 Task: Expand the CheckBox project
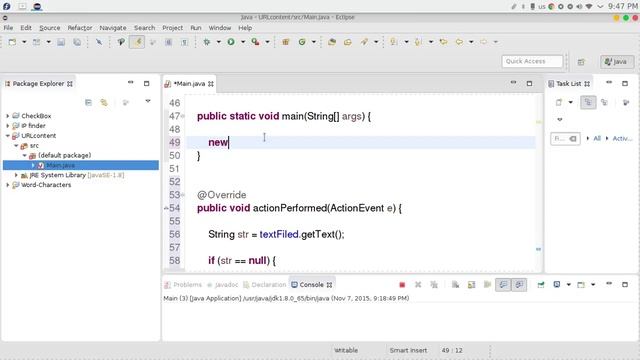click(x=7, y=116)
